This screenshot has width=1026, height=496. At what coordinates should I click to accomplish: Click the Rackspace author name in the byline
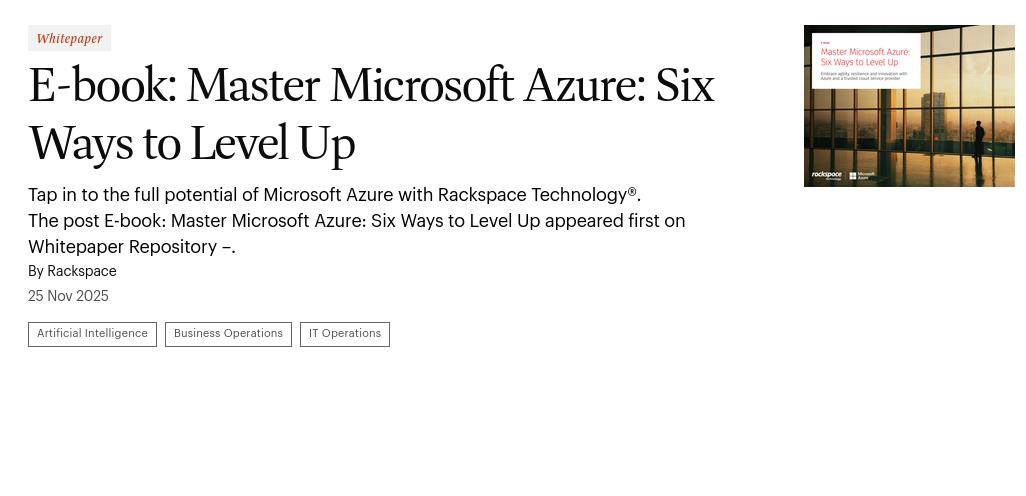(x=82, y=272)
